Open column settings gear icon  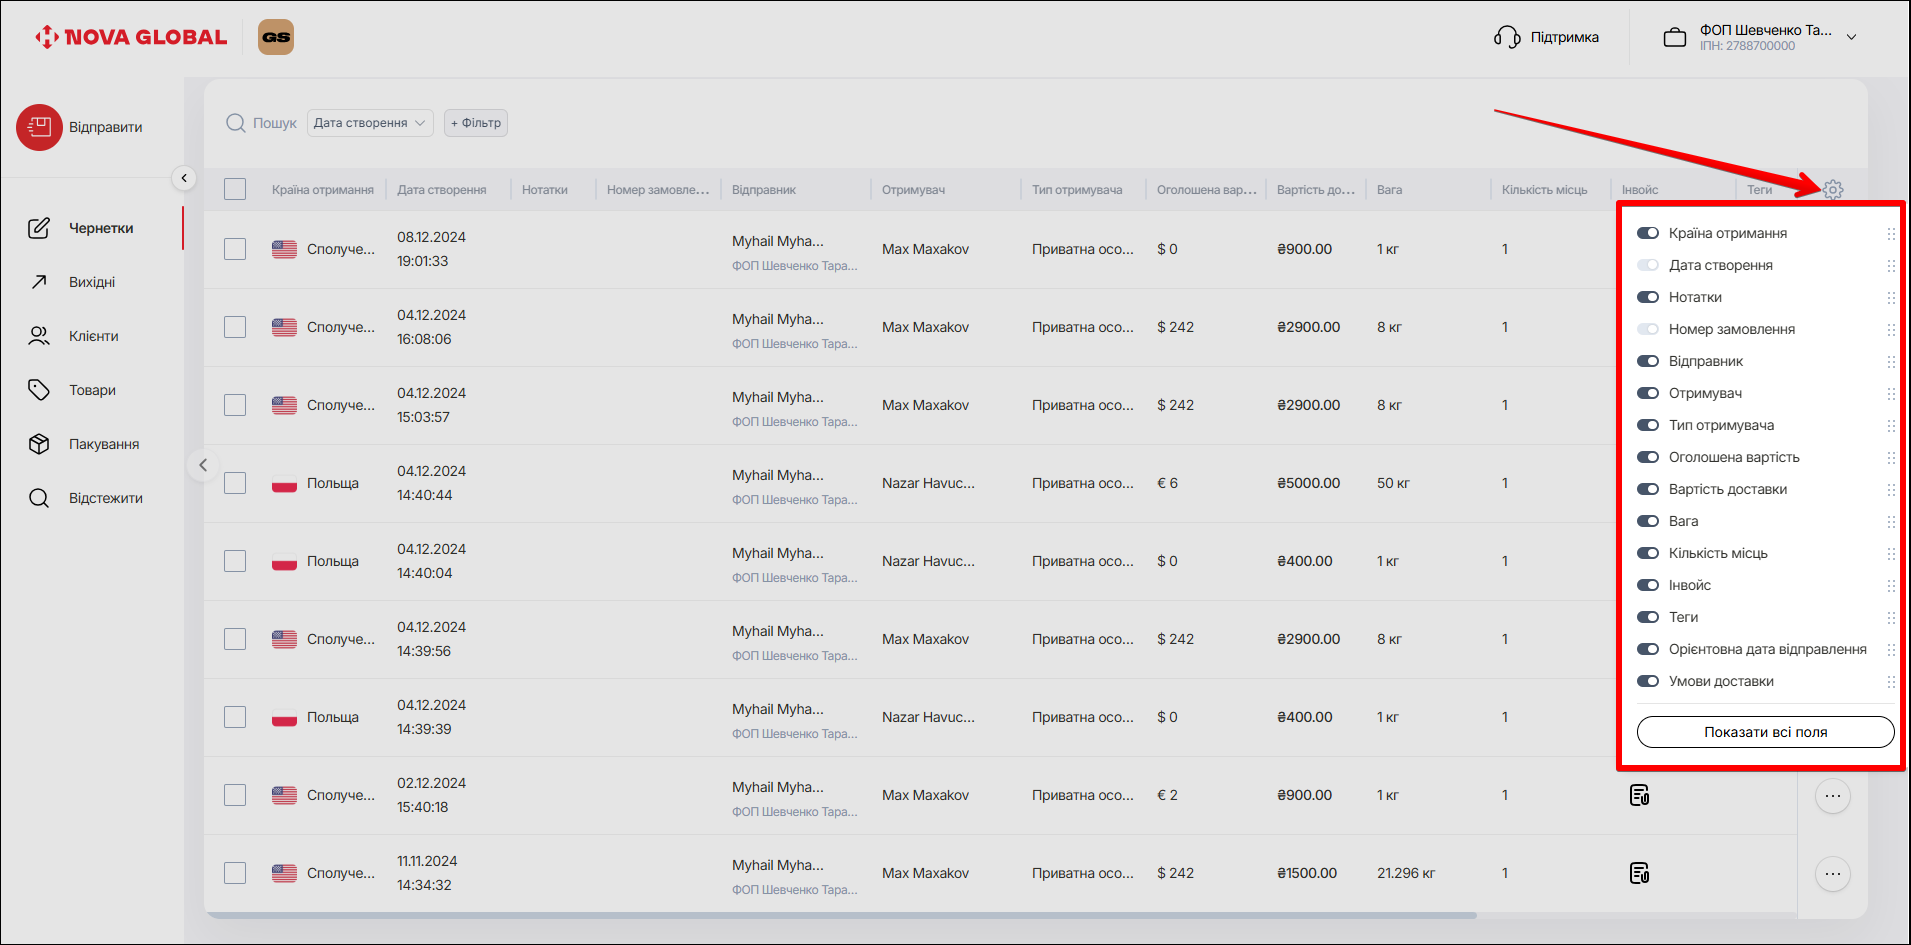1832,190
